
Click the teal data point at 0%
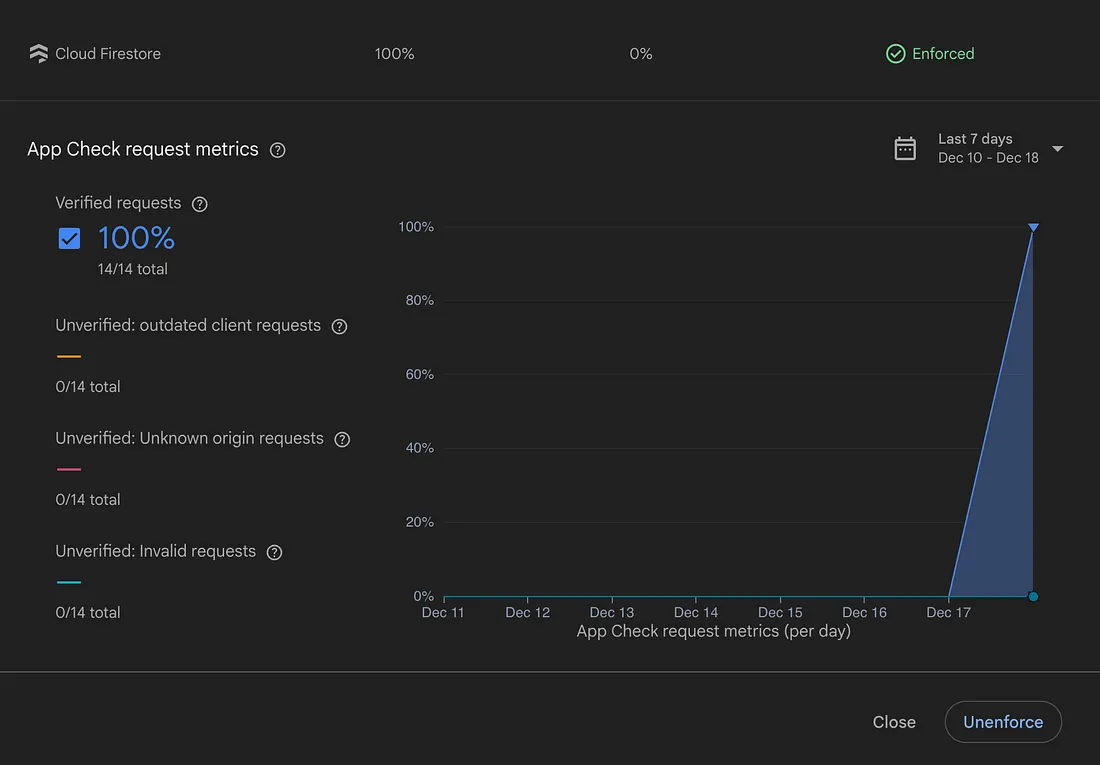(1033, 597)
